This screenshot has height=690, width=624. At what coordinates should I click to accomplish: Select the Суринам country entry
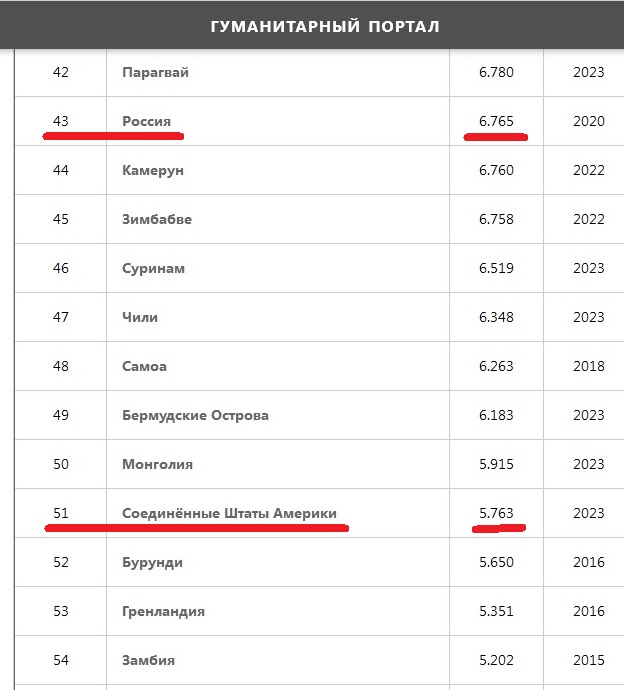[153, 268]
